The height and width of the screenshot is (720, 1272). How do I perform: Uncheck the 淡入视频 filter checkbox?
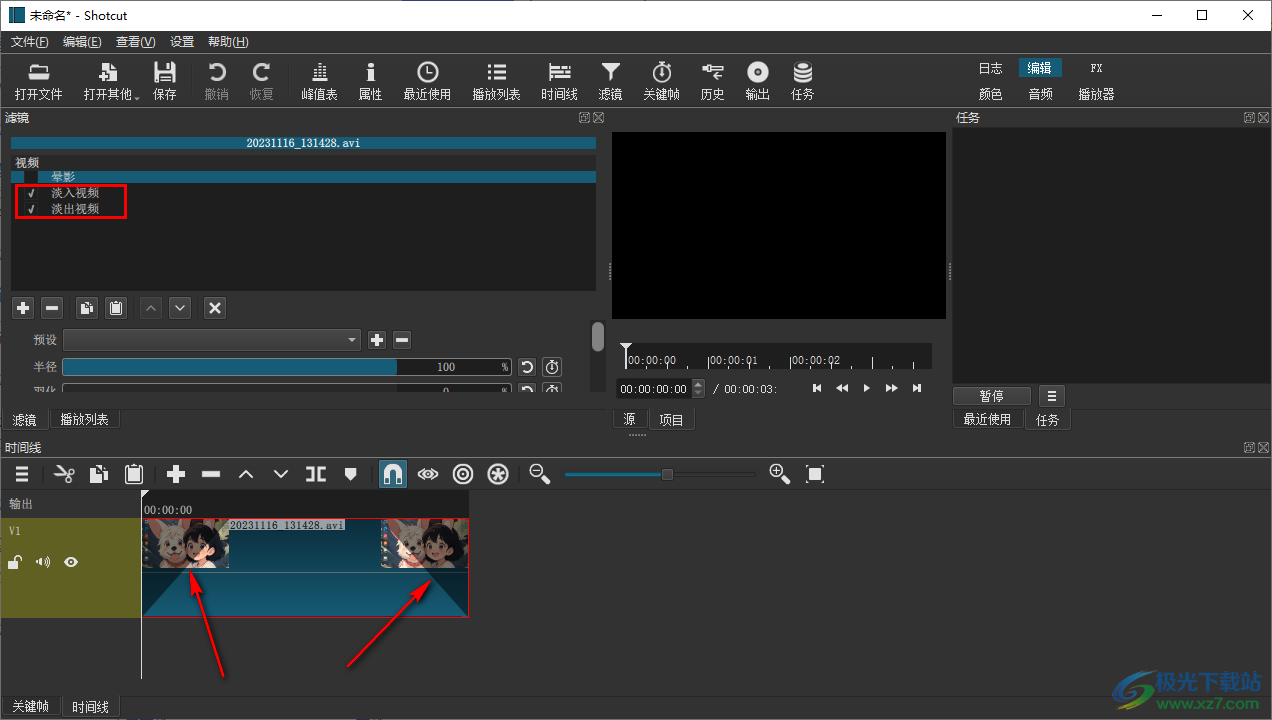coord(31,193)
